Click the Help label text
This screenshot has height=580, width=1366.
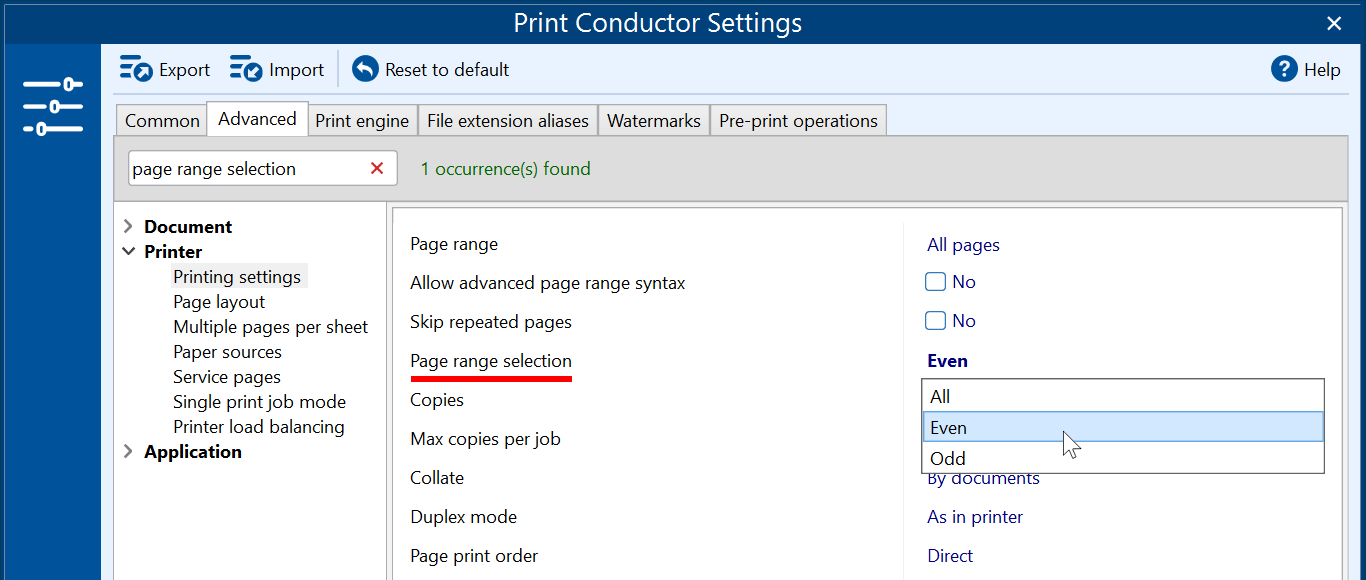[x=1322, y=70]
